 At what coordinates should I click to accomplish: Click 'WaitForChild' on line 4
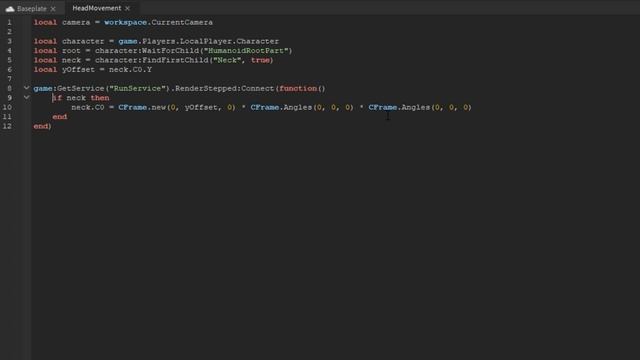170,51
